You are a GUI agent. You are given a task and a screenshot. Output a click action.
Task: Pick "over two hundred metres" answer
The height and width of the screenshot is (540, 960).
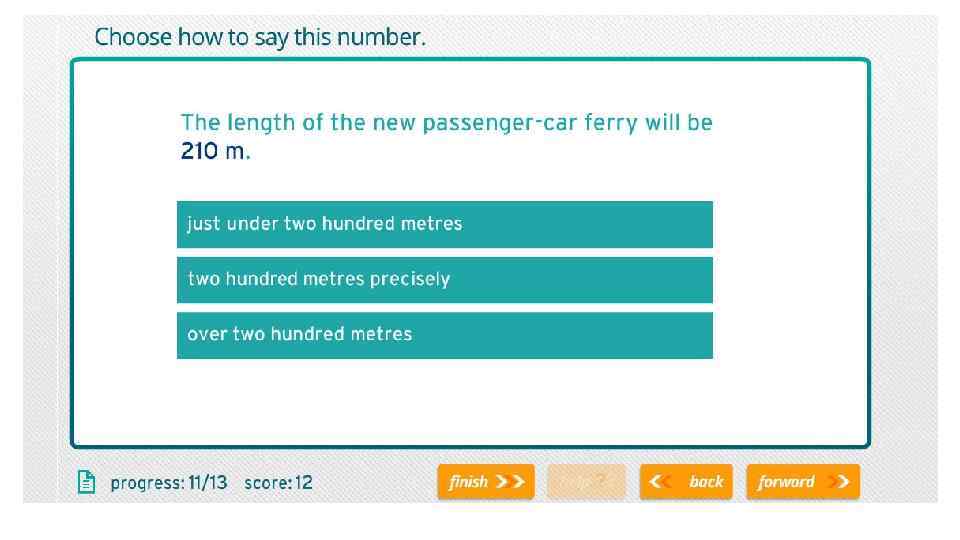[444, 334]
